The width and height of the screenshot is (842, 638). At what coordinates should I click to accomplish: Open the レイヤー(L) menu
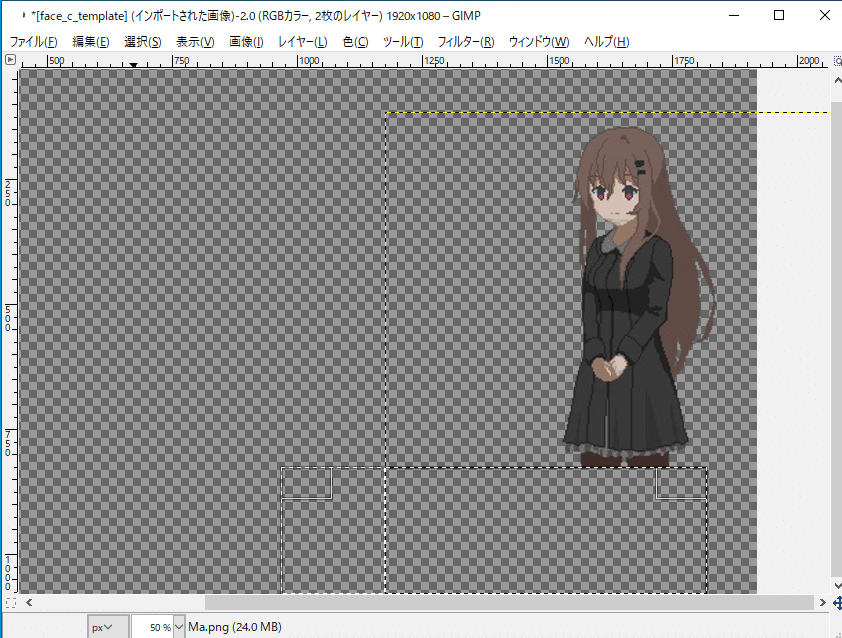coord(302,41)
